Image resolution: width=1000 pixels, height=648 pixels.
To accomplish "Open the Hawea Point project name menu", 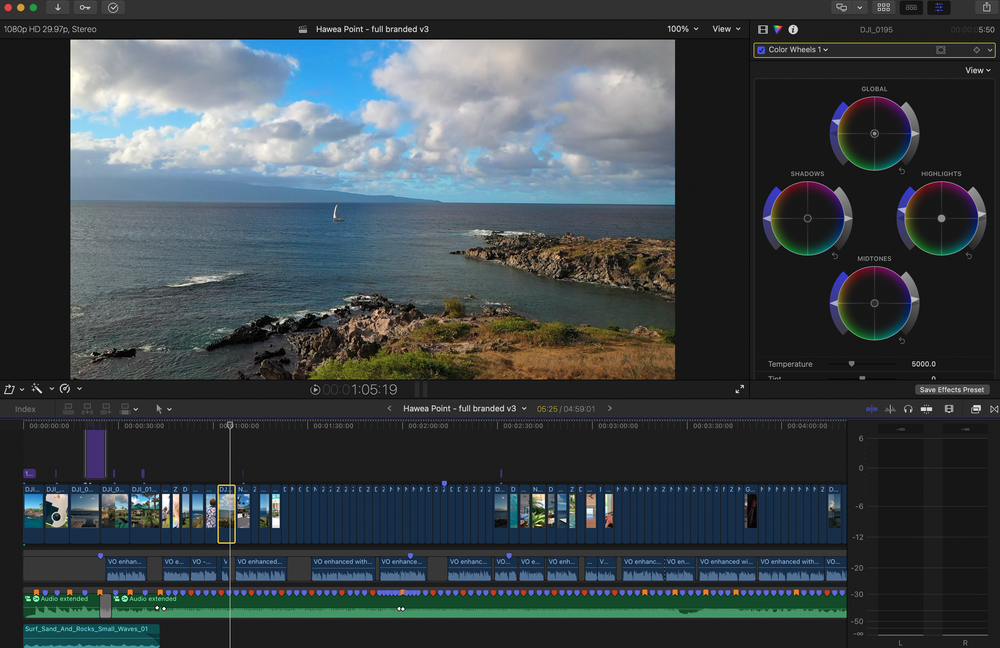I will click(x=463, y=408).
